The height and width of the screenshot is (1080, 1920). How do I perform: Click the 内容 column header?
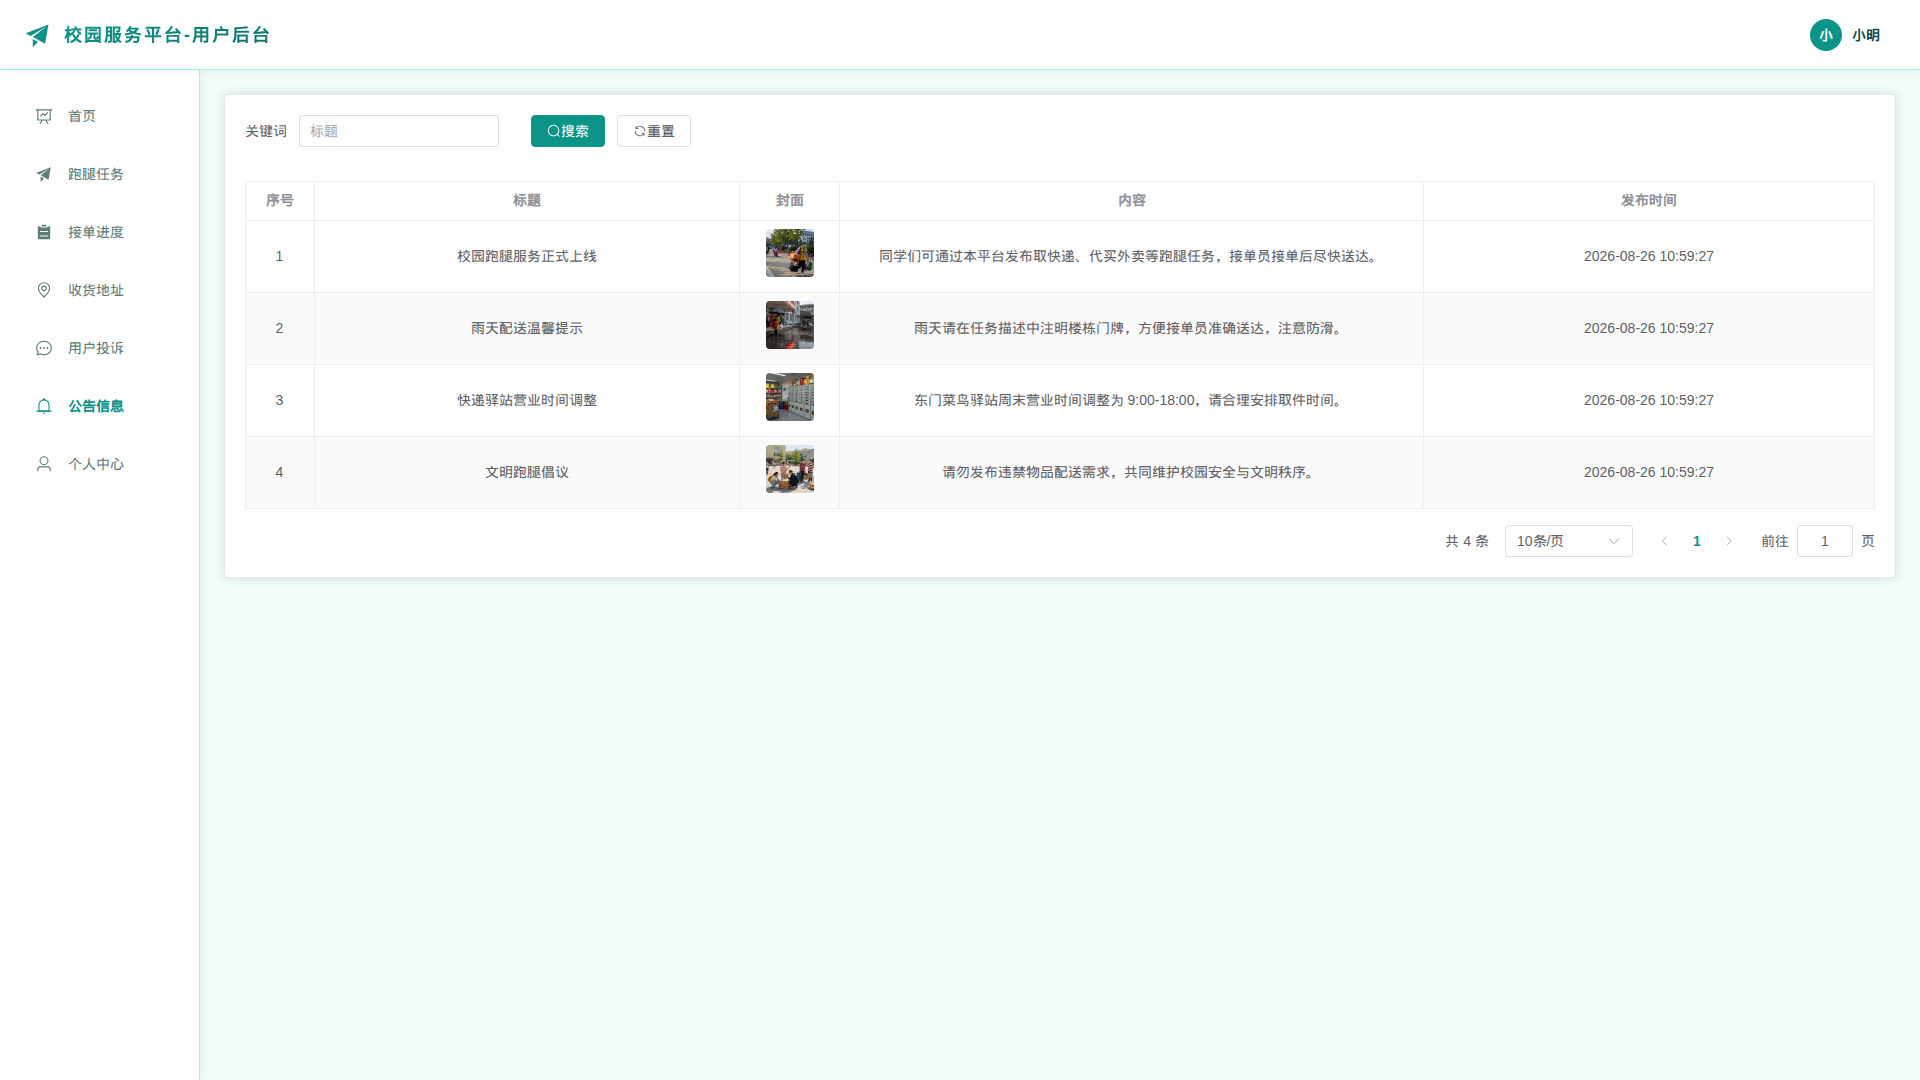(1132, 200)
